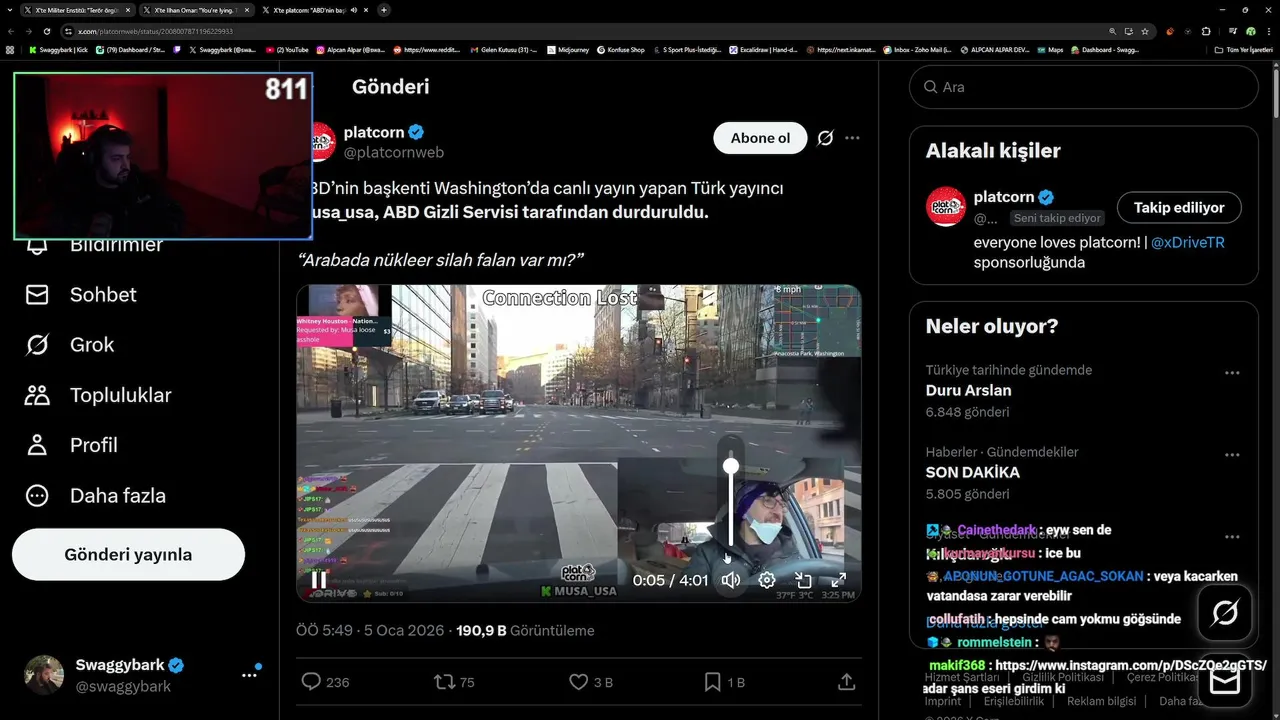Click the Takip ediliyor following button
This screenshot has width=1280, height=720.
pos(1179,208)
